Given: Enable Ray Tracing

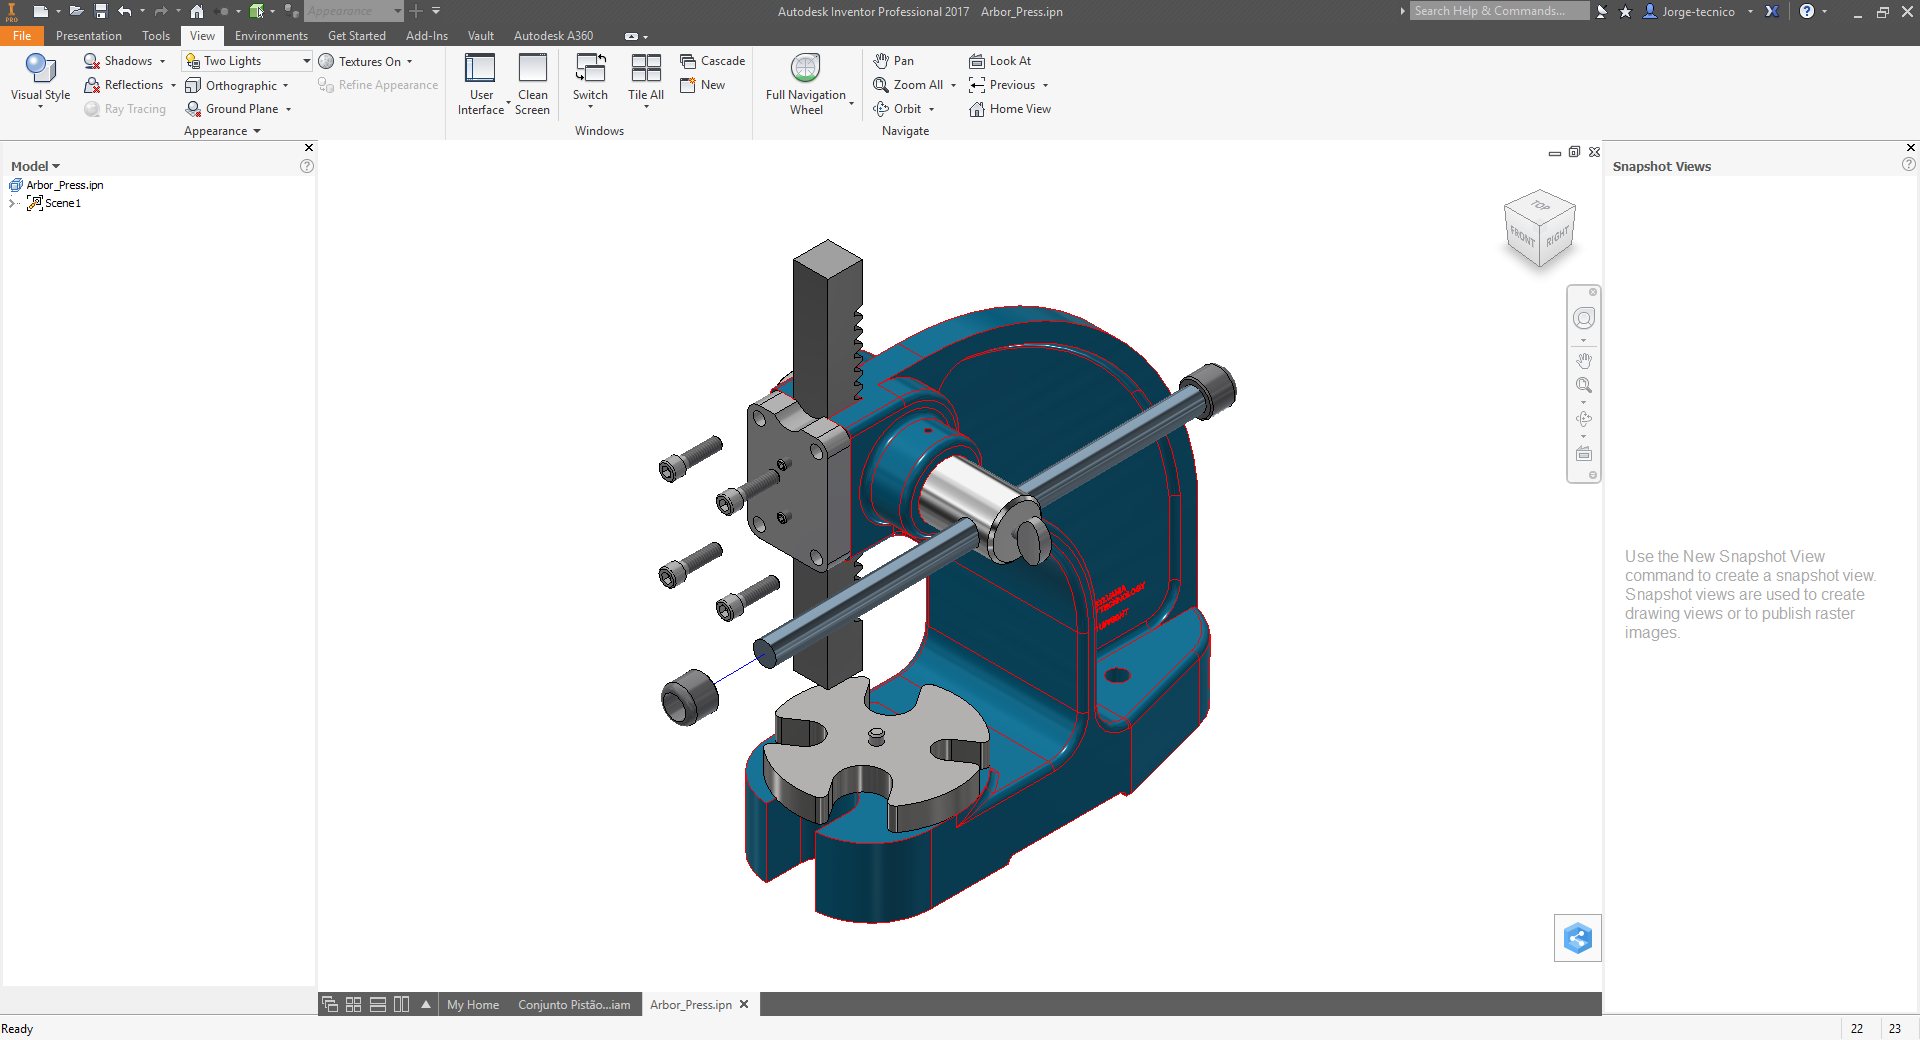Looking at the screenshot, I should point(125,109).
